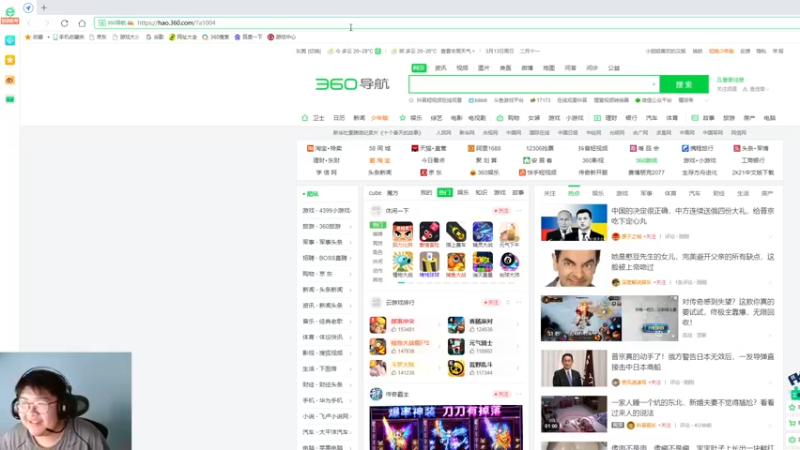Open the 工商银行 link
The height and width of the screenshot is (450, 800).
pos(753,160)
